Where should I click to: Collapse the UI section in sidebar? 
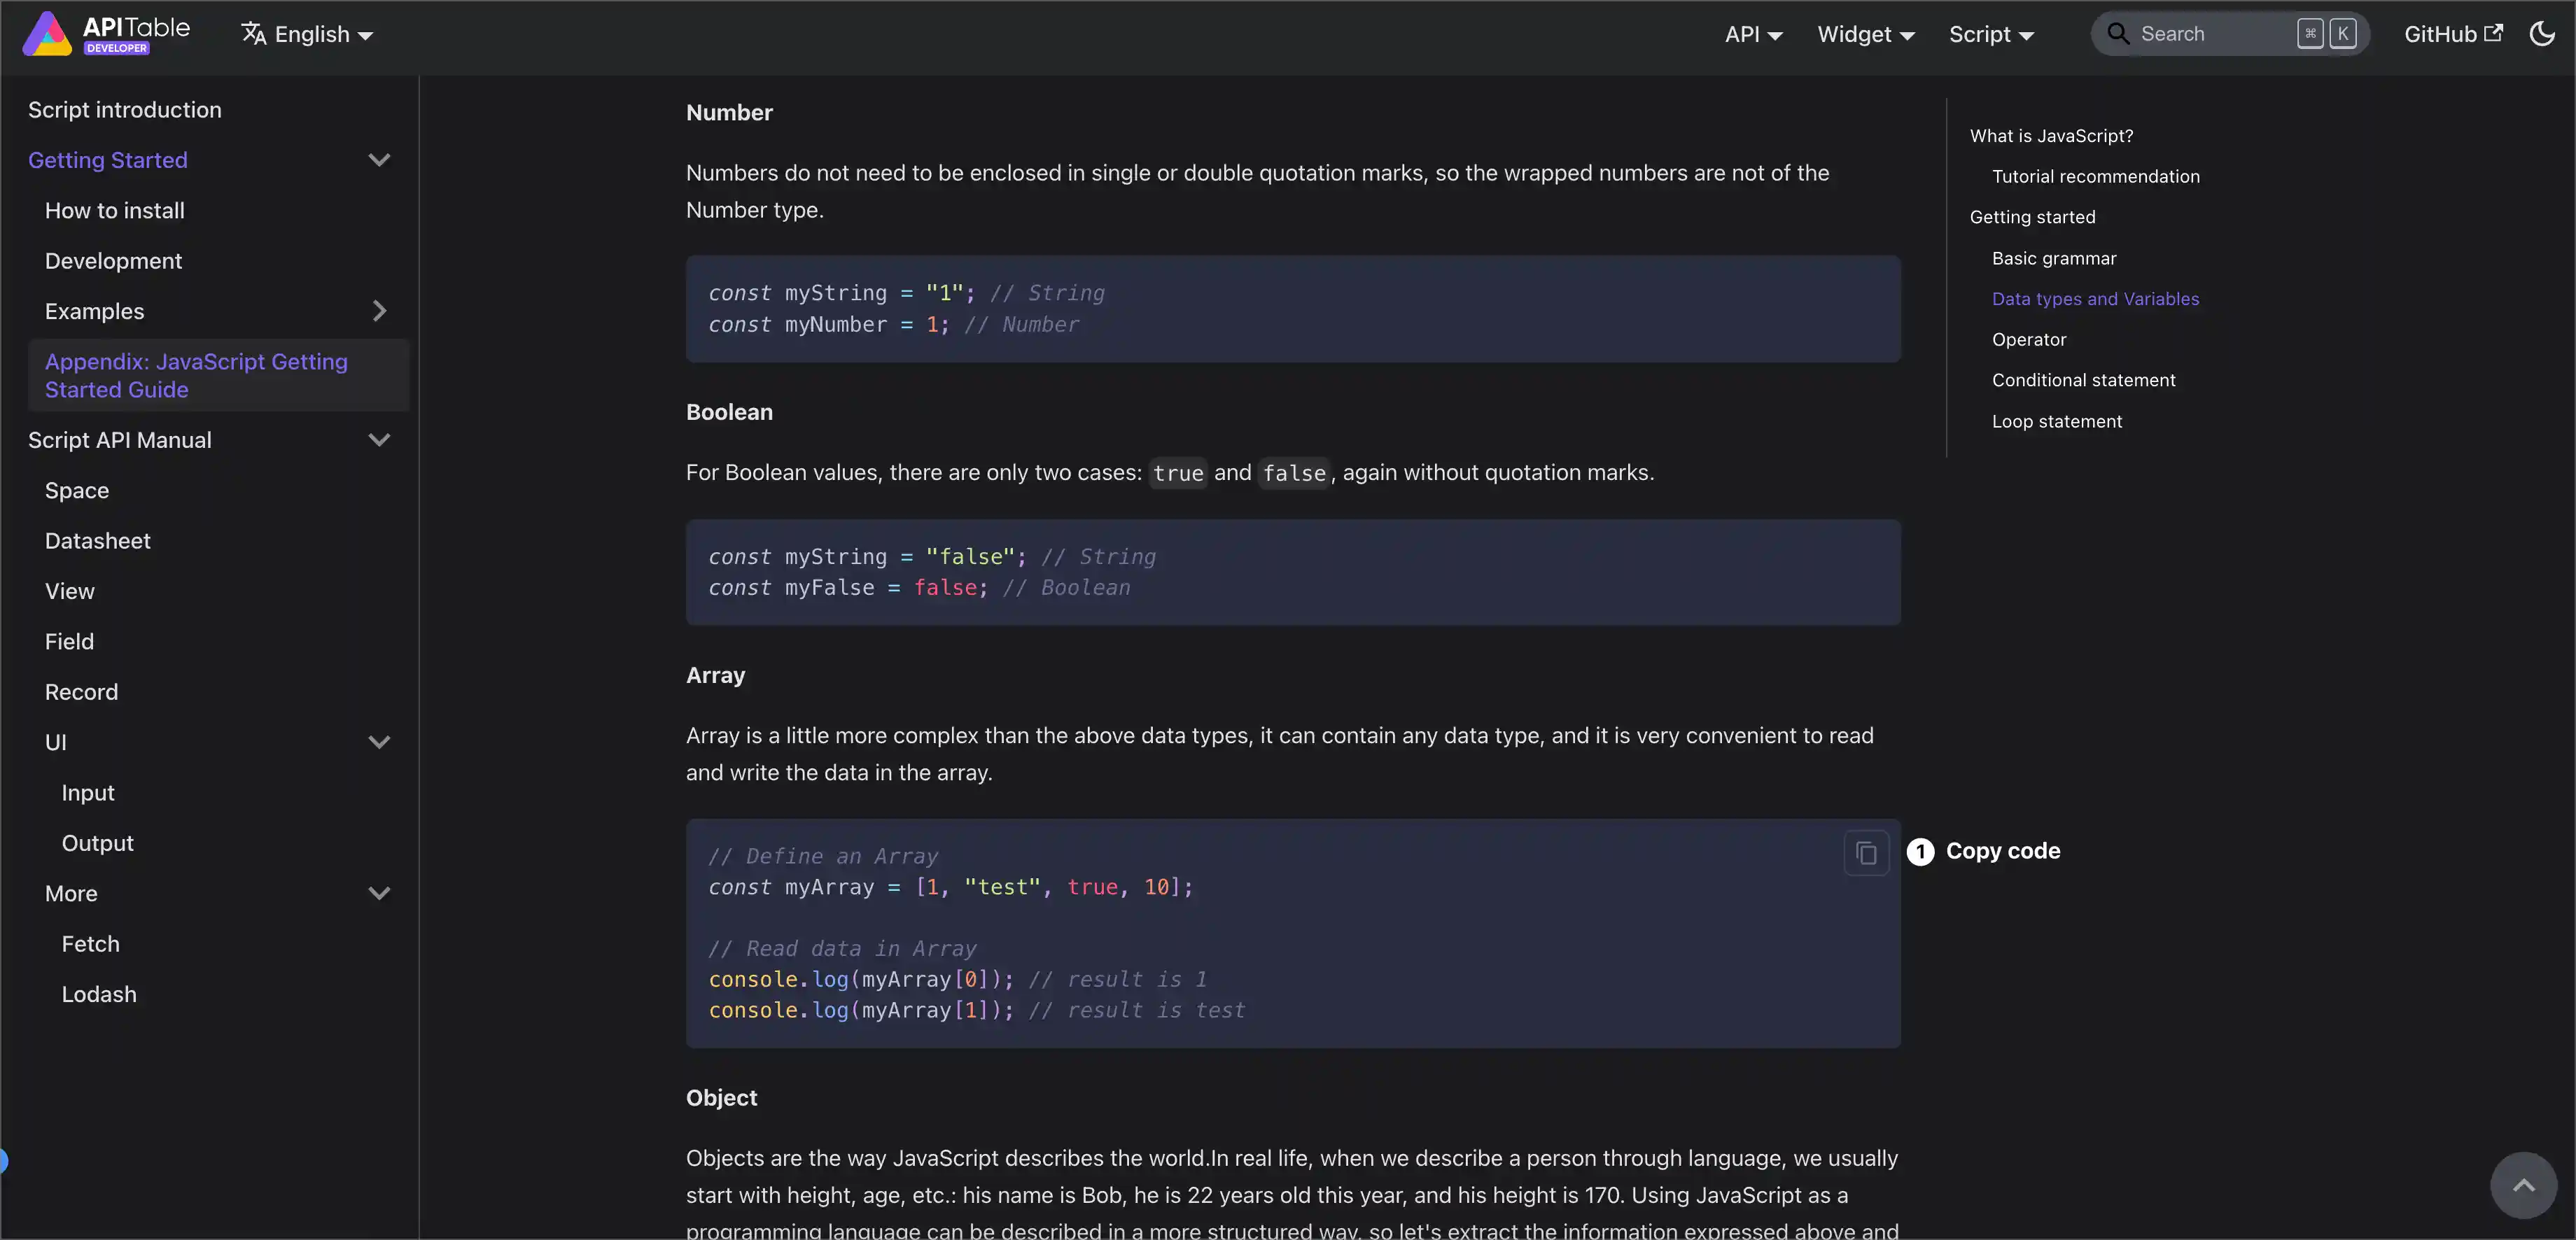click(x=380, y=742)
